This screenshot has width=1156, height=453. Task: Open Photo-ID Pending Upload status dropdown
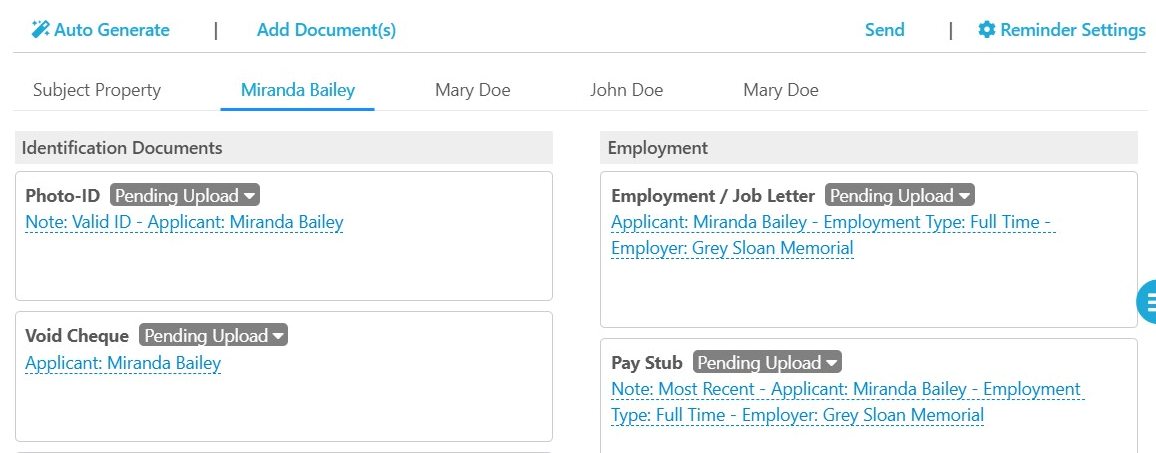tap(185, 196)
